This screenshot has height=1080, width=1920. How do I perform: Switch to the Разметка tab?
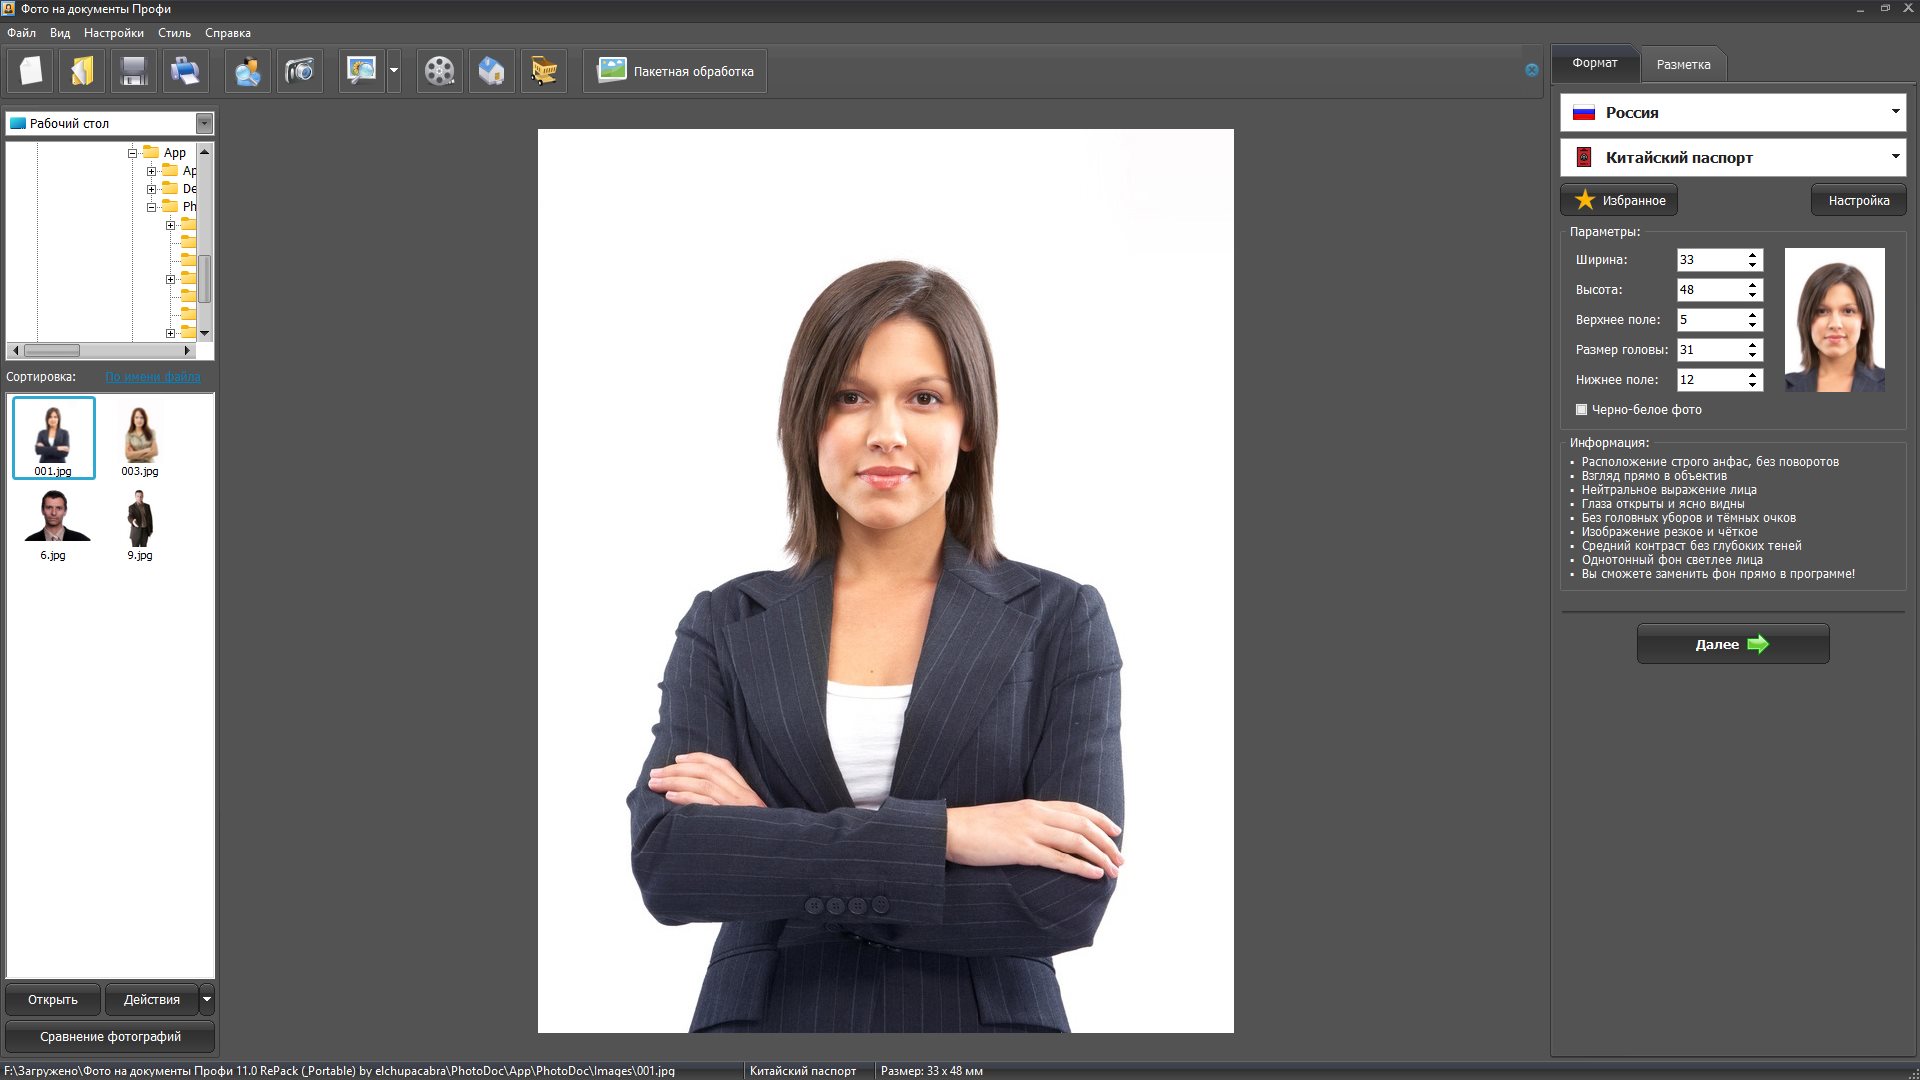point(1683,64)
